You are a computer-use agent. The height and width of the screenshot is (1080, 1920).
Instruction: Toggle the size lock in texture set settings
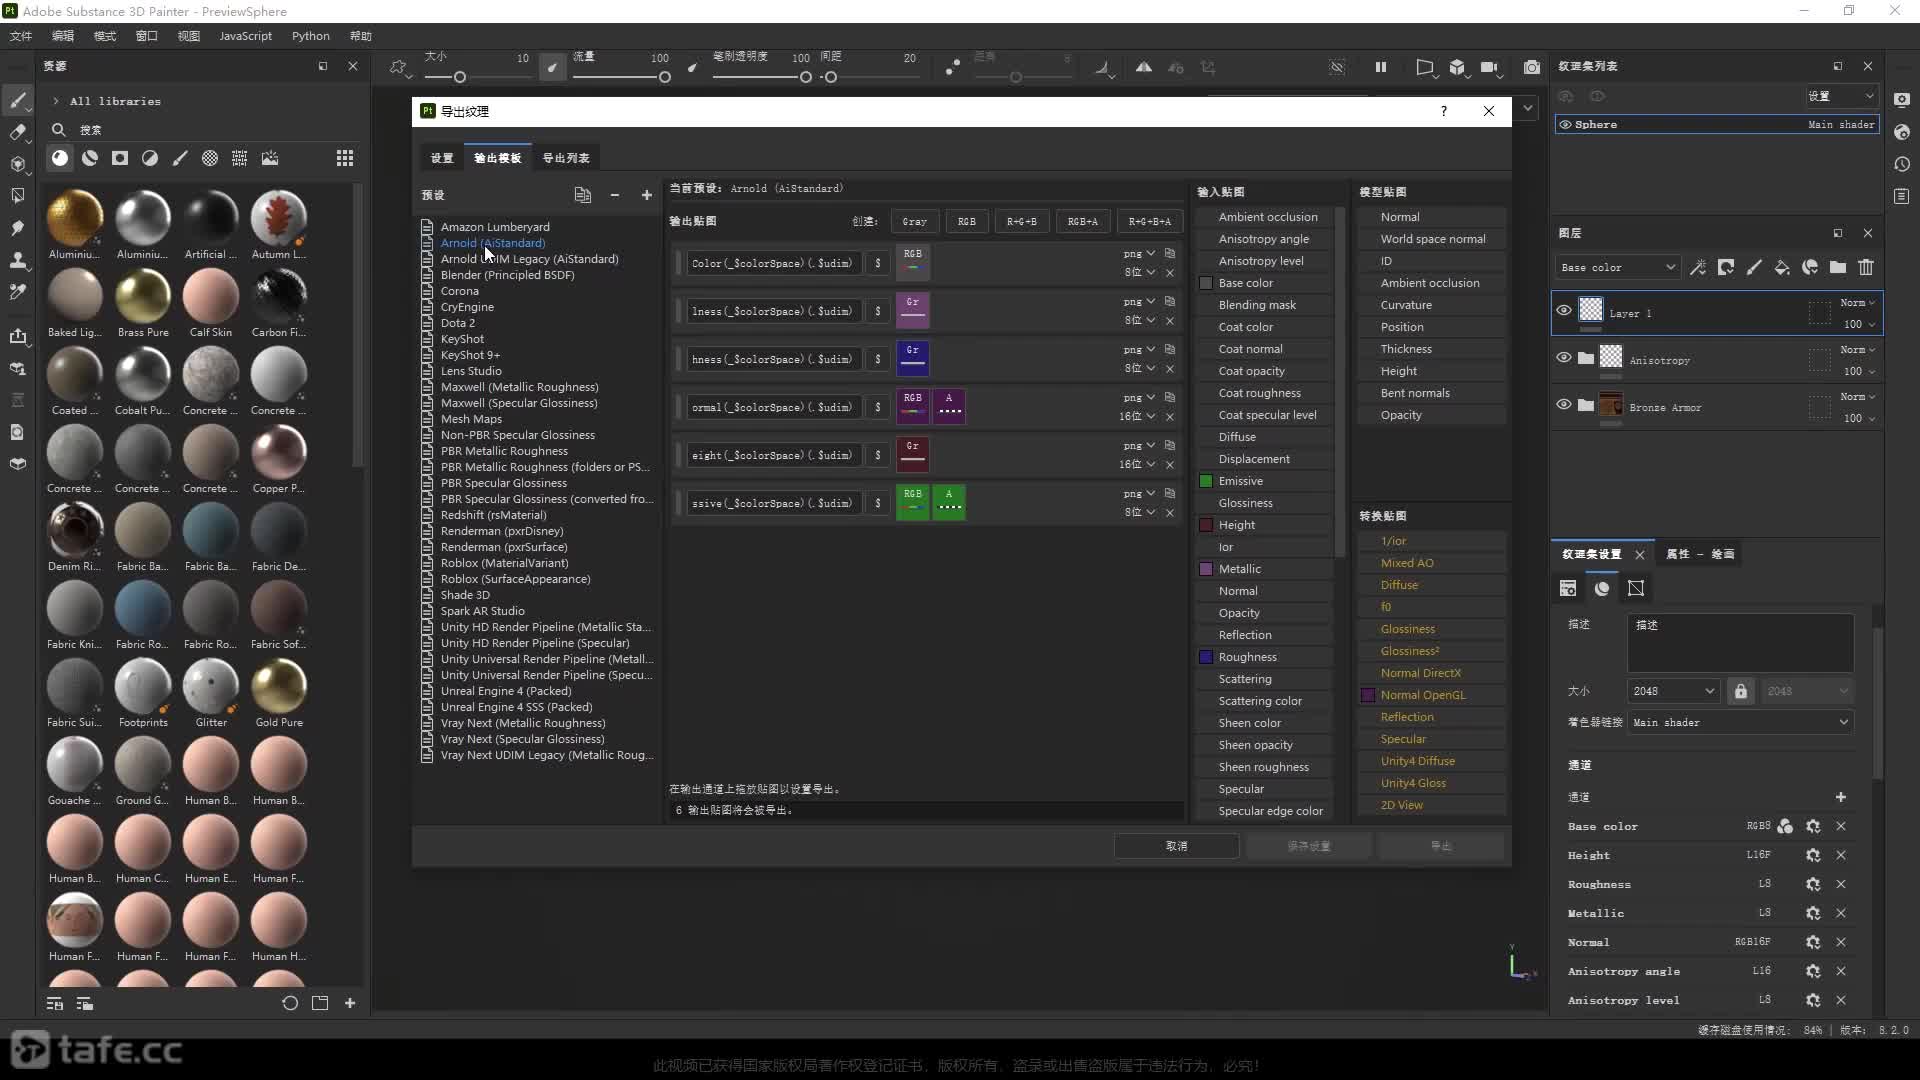[1741, 691]
